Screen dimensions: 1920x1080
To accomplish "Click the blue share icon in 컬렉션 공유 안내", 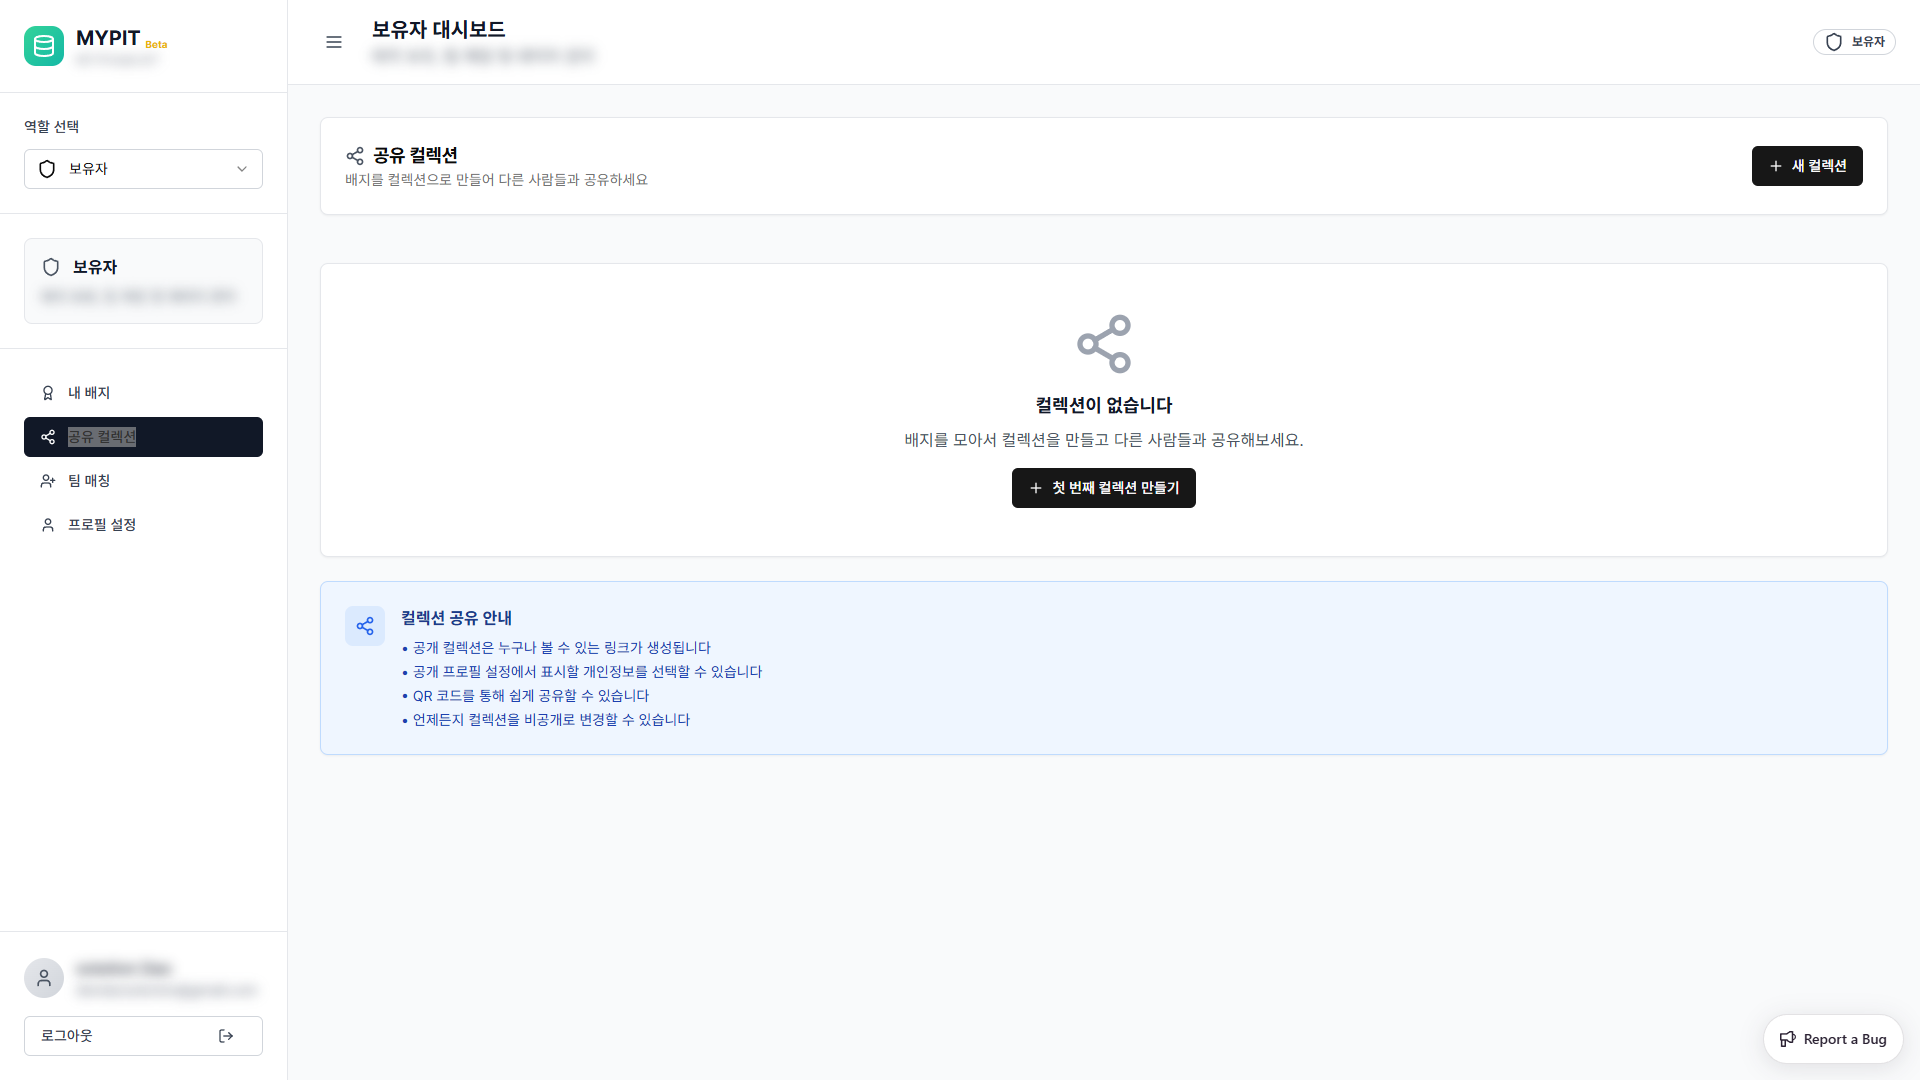I will coord(365,626).
